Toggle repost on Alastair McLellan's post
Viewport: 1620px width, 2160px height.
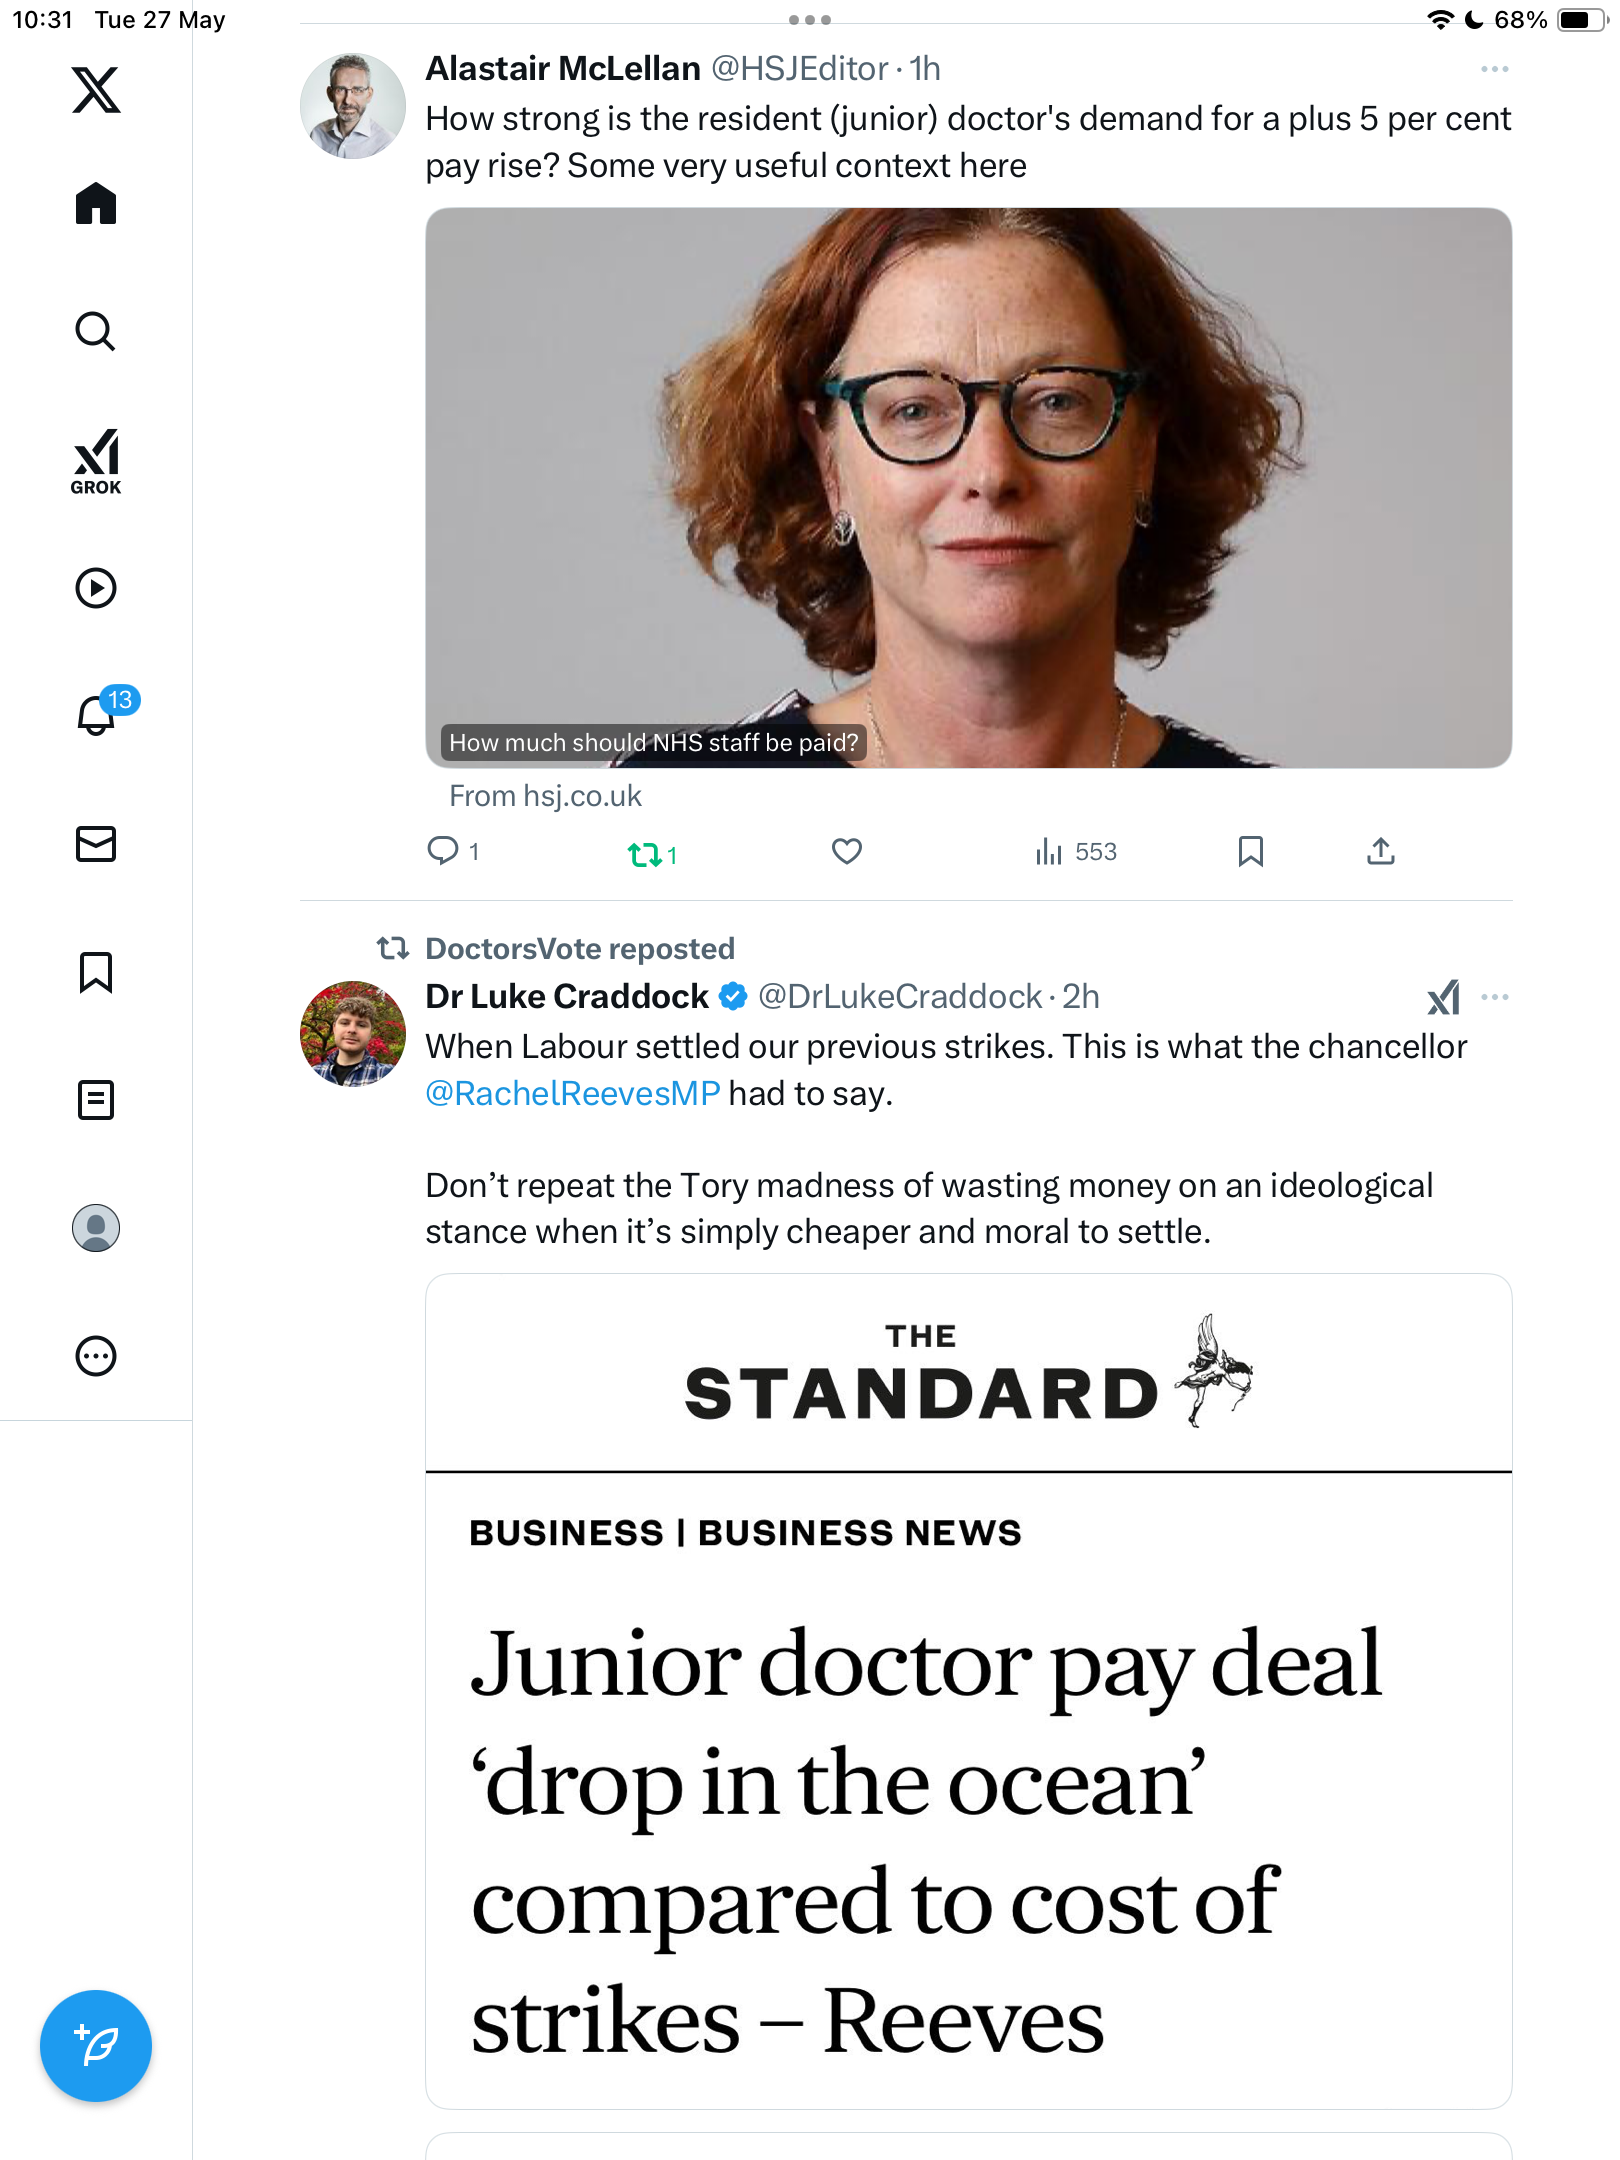[x=652, y=854]
